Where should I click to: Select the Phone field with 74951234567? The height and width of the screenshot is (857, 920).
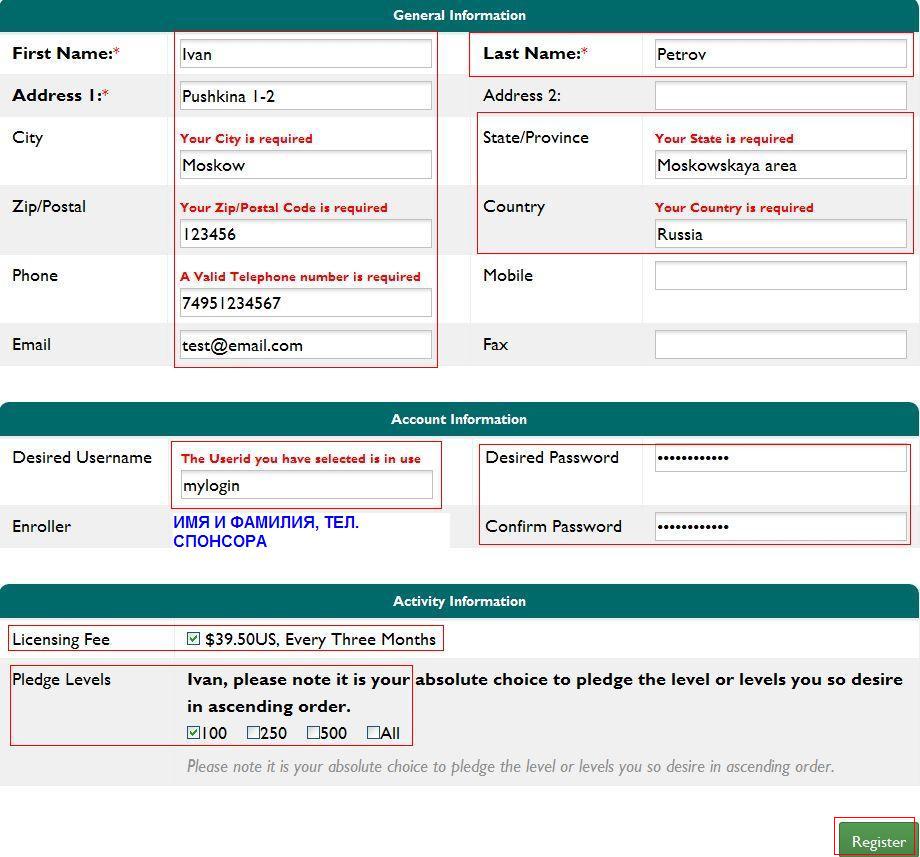click(x=306, y=303)
